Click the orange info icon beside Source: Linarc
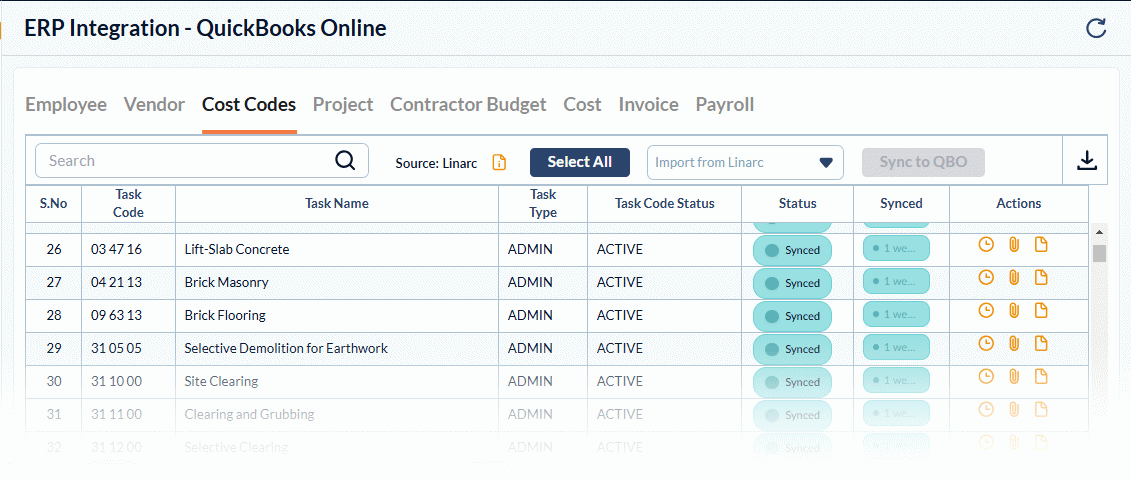The height and width of the screenshot is (480, 1131). [500, 162]
